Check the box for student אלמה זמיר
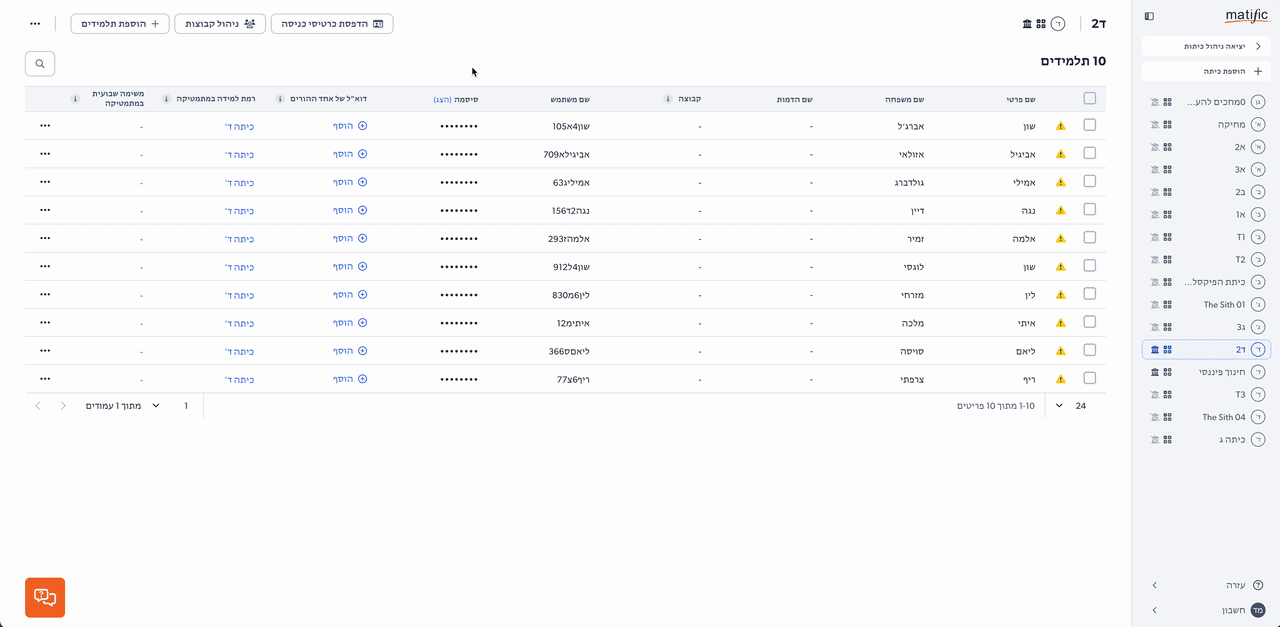Screen dimensions: 1280x627 point(1090,237)
